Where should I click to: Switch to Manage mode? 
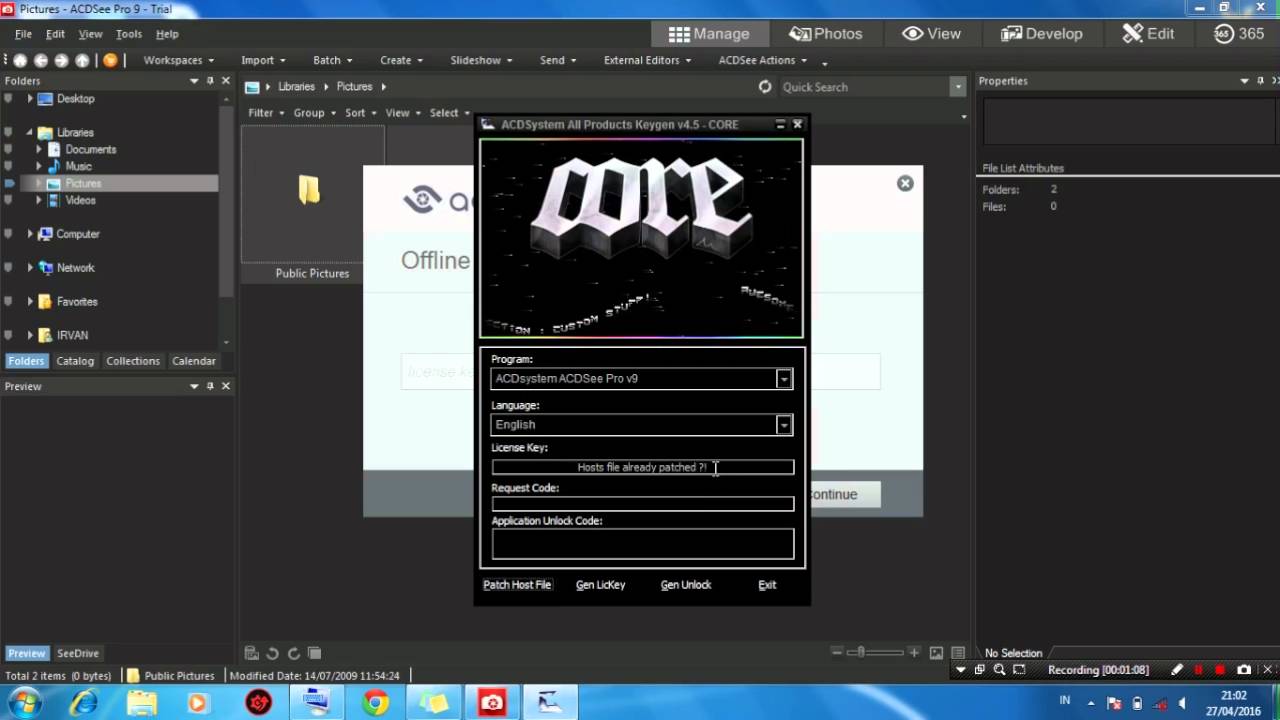(709, 33)
